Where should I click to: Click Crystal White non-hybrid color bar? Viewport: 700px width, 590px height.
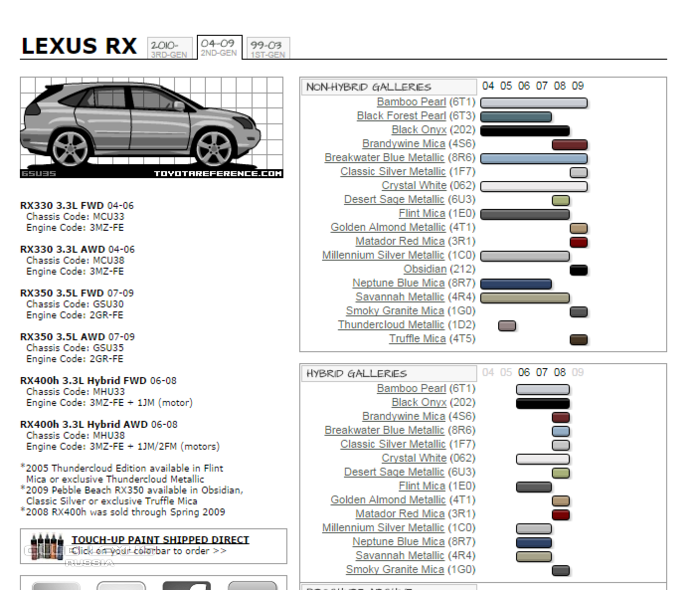click(534, 187)
